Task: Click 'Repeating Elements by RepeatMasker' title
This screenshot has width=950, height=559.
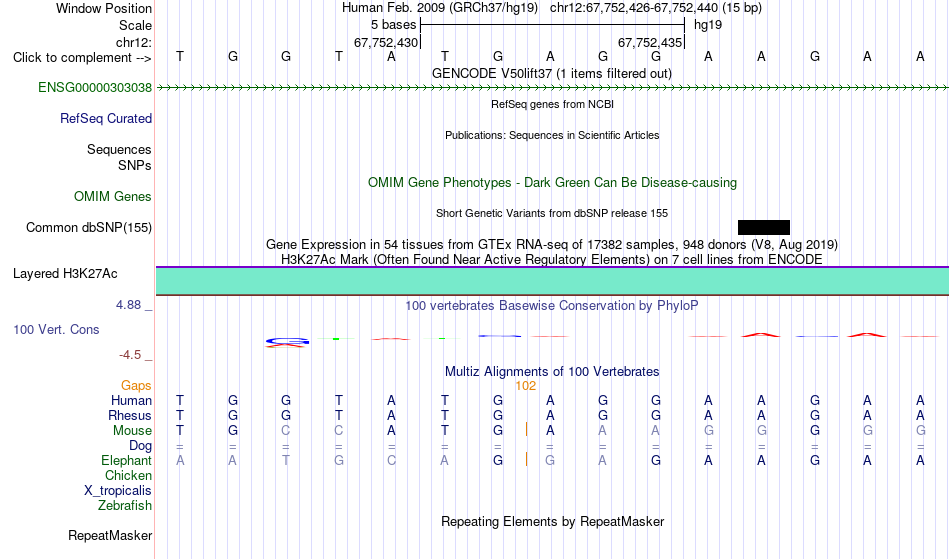Action: pos(553,522)
